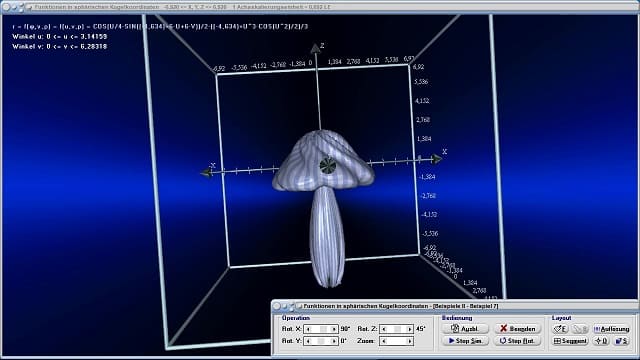Viewport: 640px width, 360px height.
Task: Click the 'Layout' group label
Action: click(562, 318)
